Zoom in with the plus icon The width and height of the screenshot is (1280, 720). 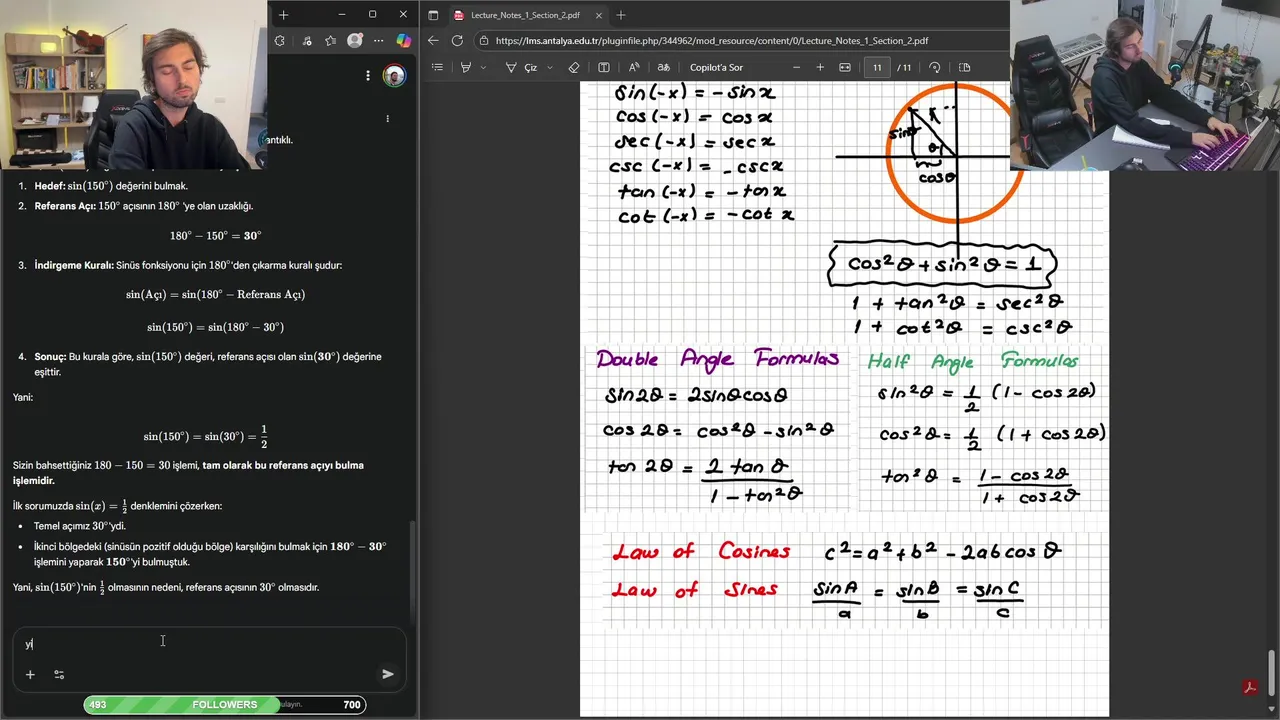coord(820,67)
